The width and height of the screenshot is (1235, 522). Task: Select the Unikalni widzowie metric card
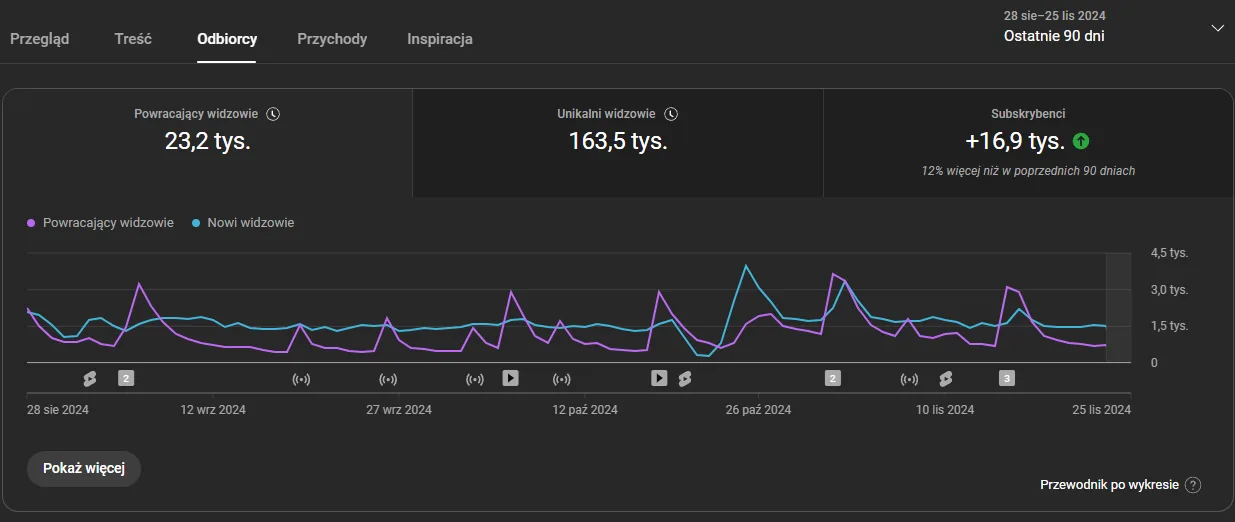click(x=617, y=142)
